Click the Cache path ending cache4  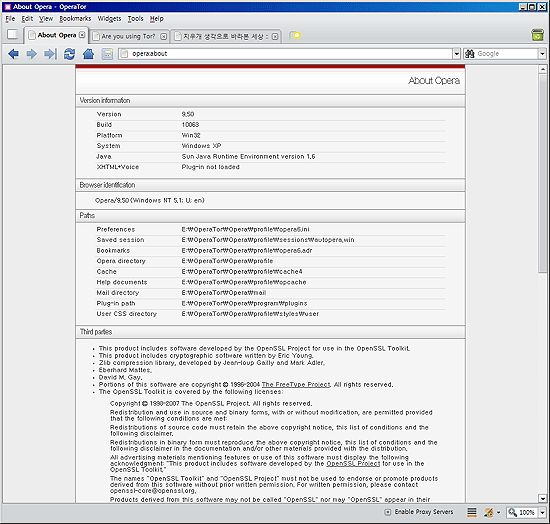click(242, 272)
